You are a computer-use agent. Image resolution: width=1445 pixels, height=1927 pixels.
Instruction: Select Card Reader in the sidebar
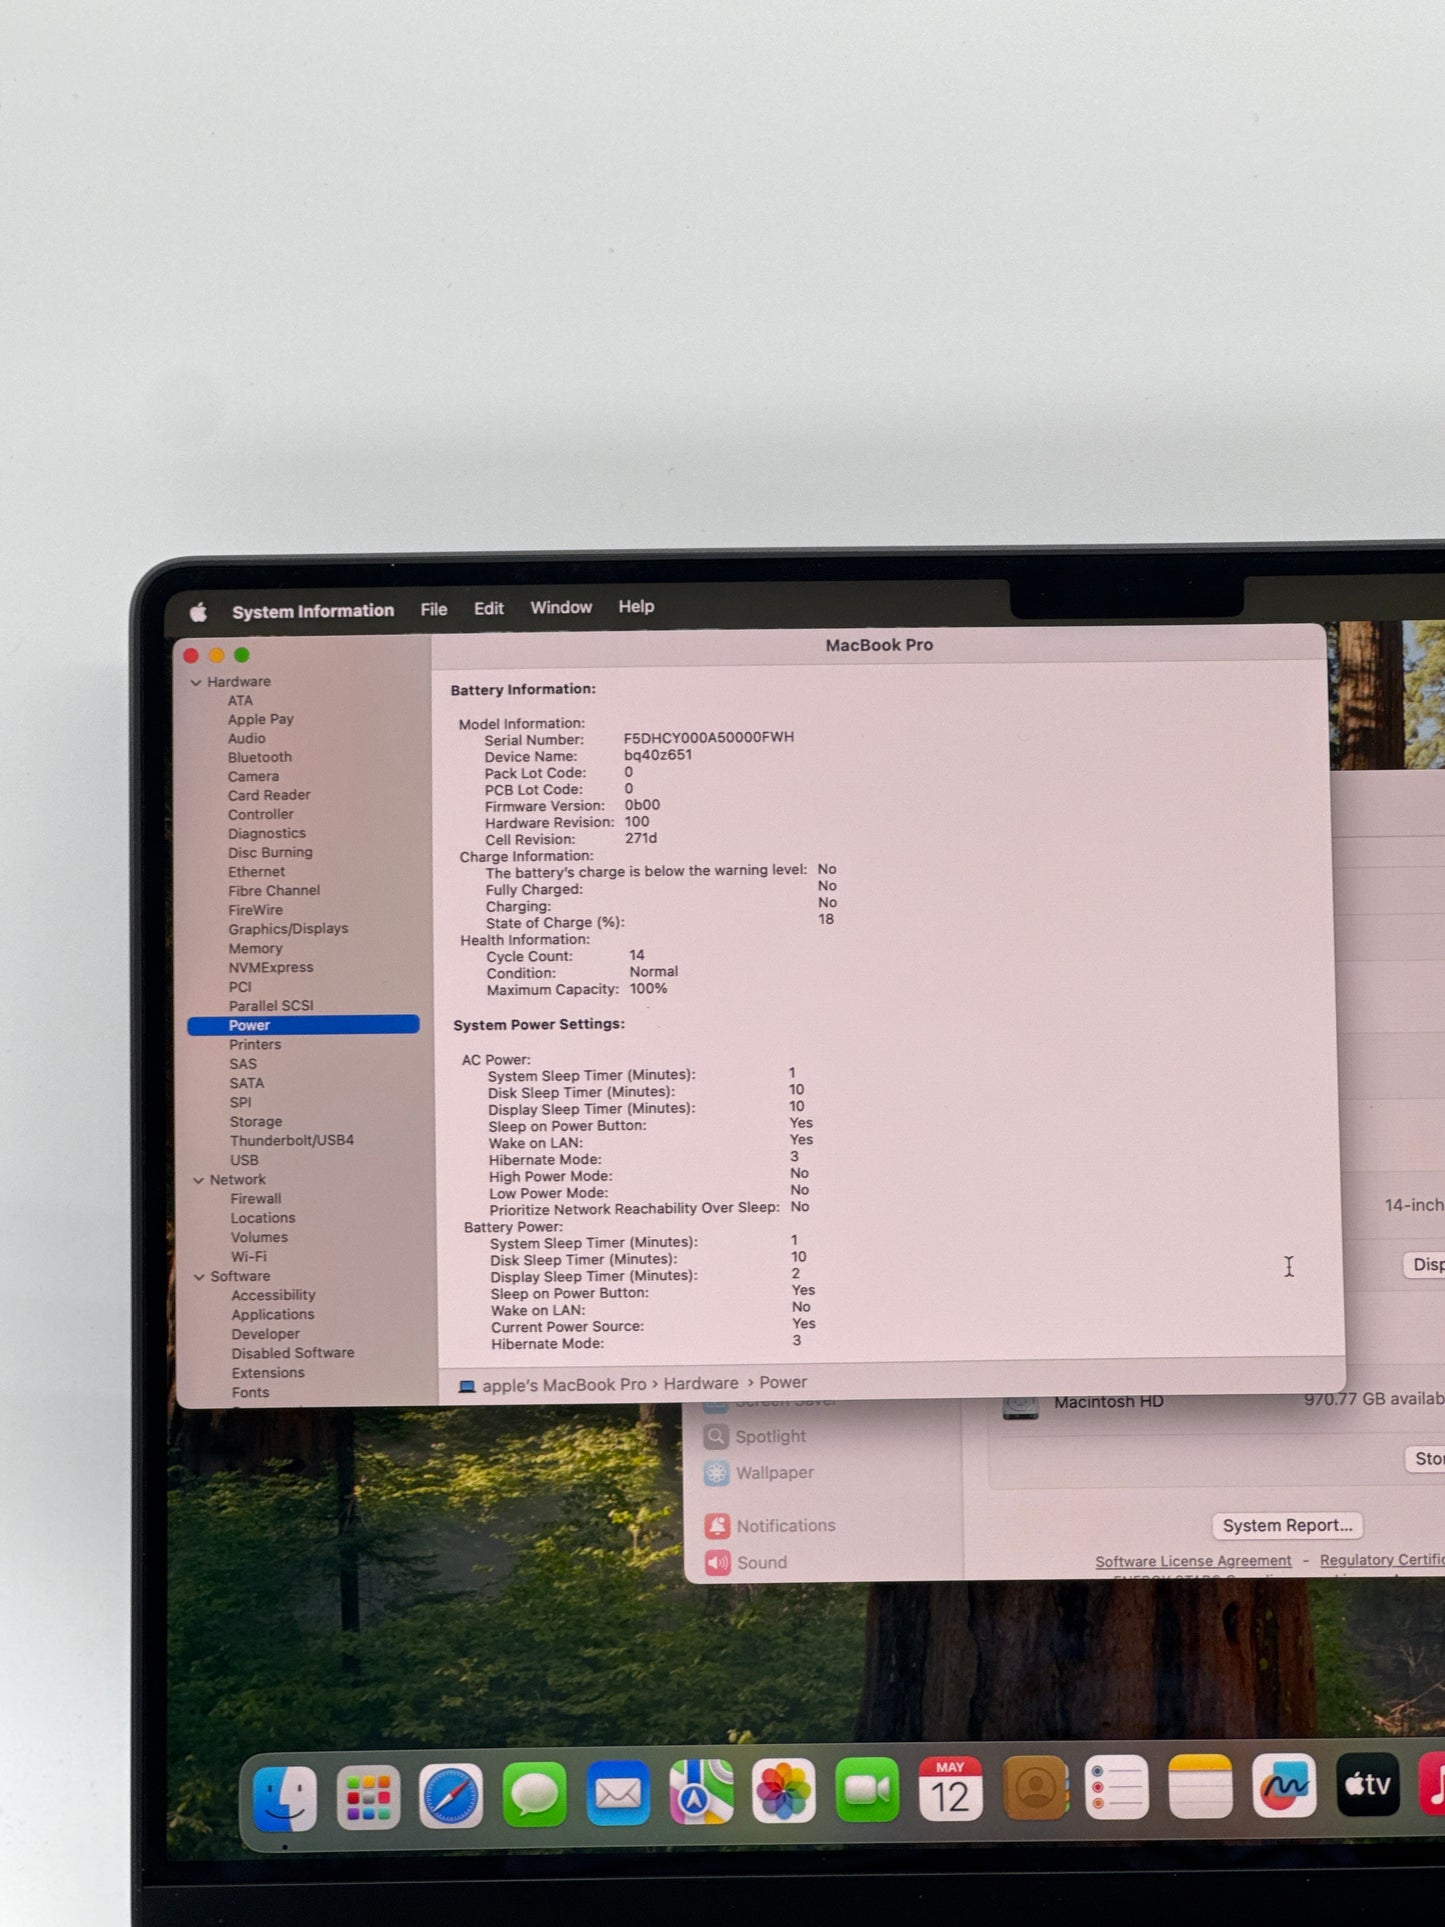269,796
